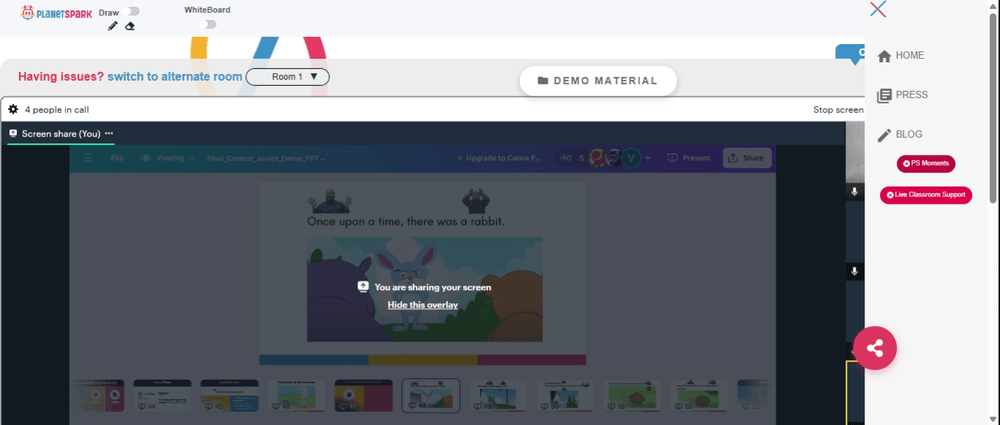Click the pink share floating button
Screen dimensions: 1000x425
[875, 348]
